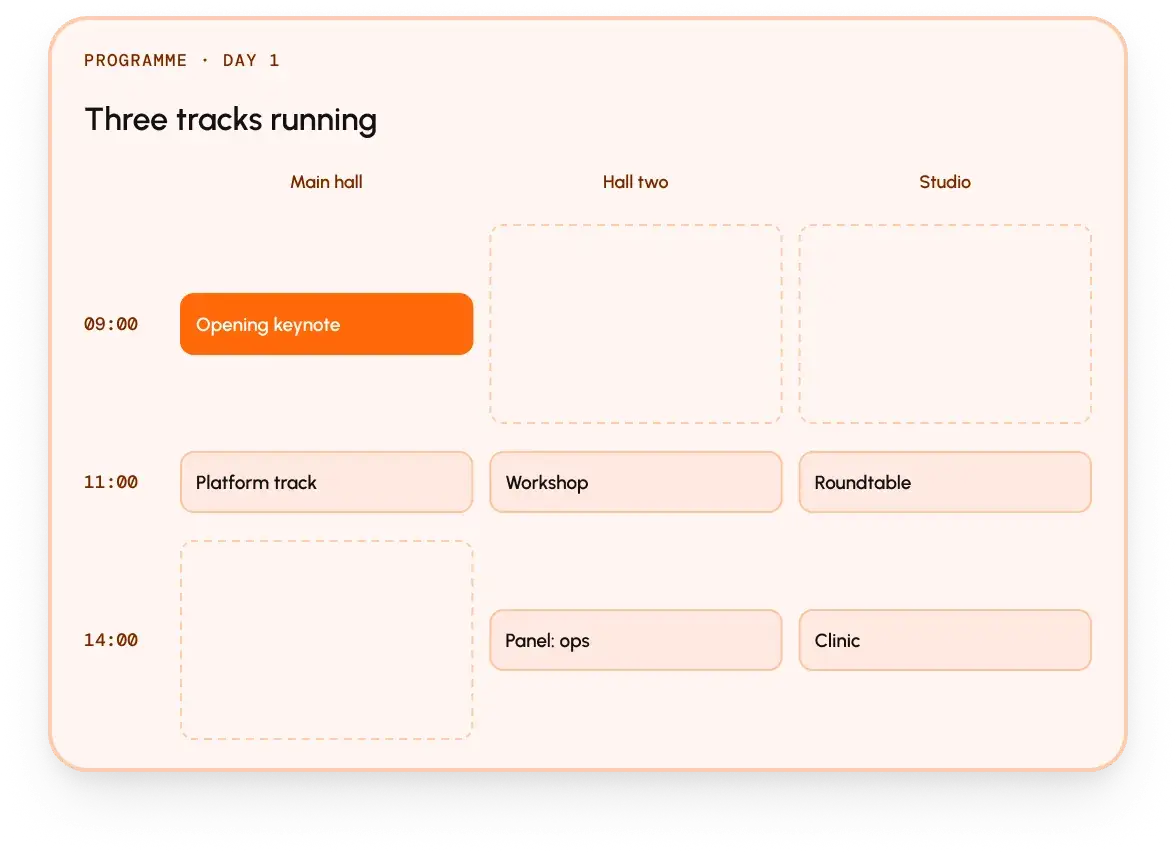The image size is (1176, 852).
Task: Click the 14:00 time label
Action: pos(111,640)
